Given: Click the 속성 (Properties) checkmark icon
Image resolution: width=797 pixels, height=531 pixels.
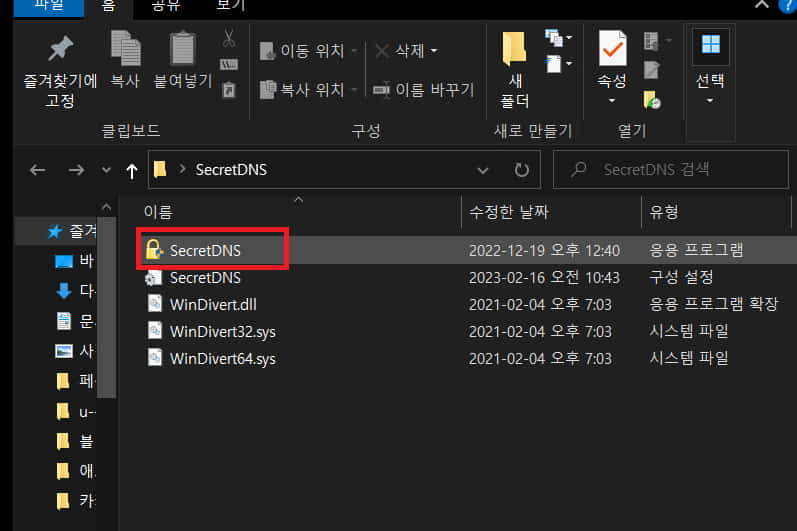Looking at the screenshot, I should [x=612, y=48].
